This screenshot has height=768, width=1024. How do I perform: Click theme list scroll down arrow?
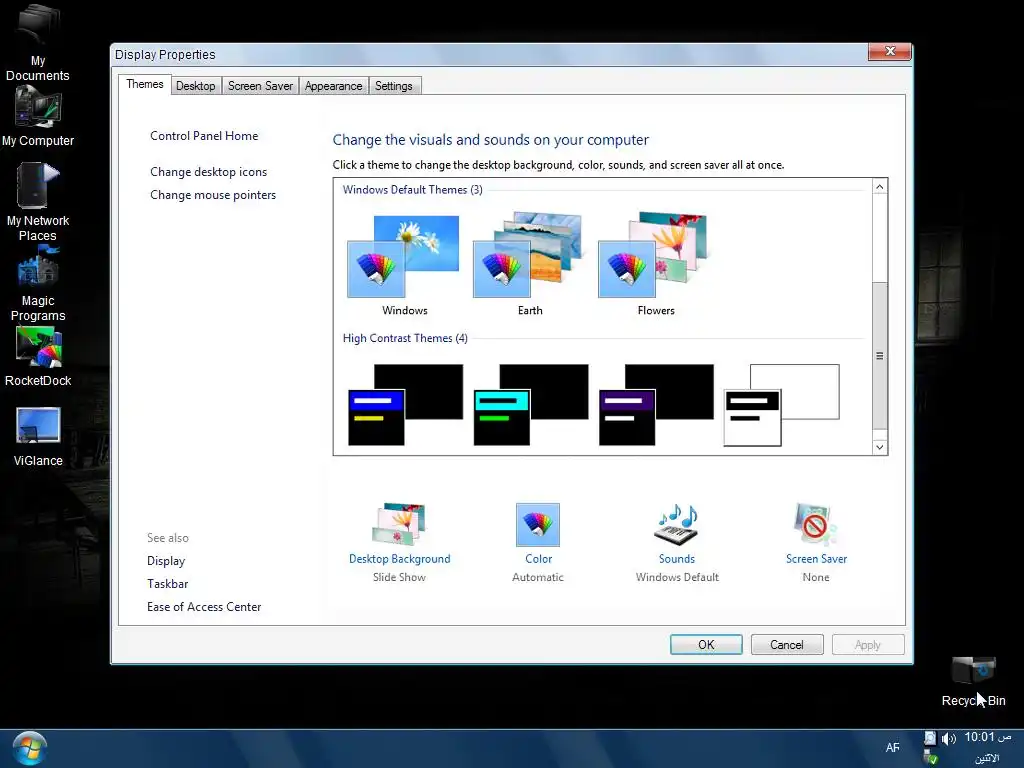click(x=880, y=447)
